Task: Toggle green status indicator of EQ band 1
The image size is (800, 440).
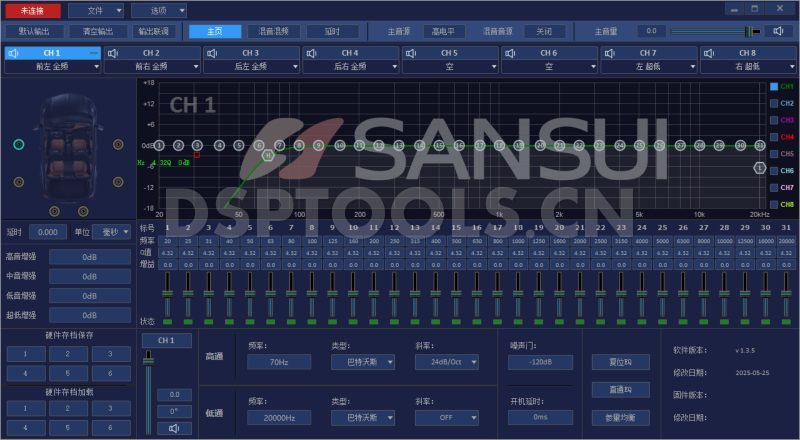Action: point(167,322)
